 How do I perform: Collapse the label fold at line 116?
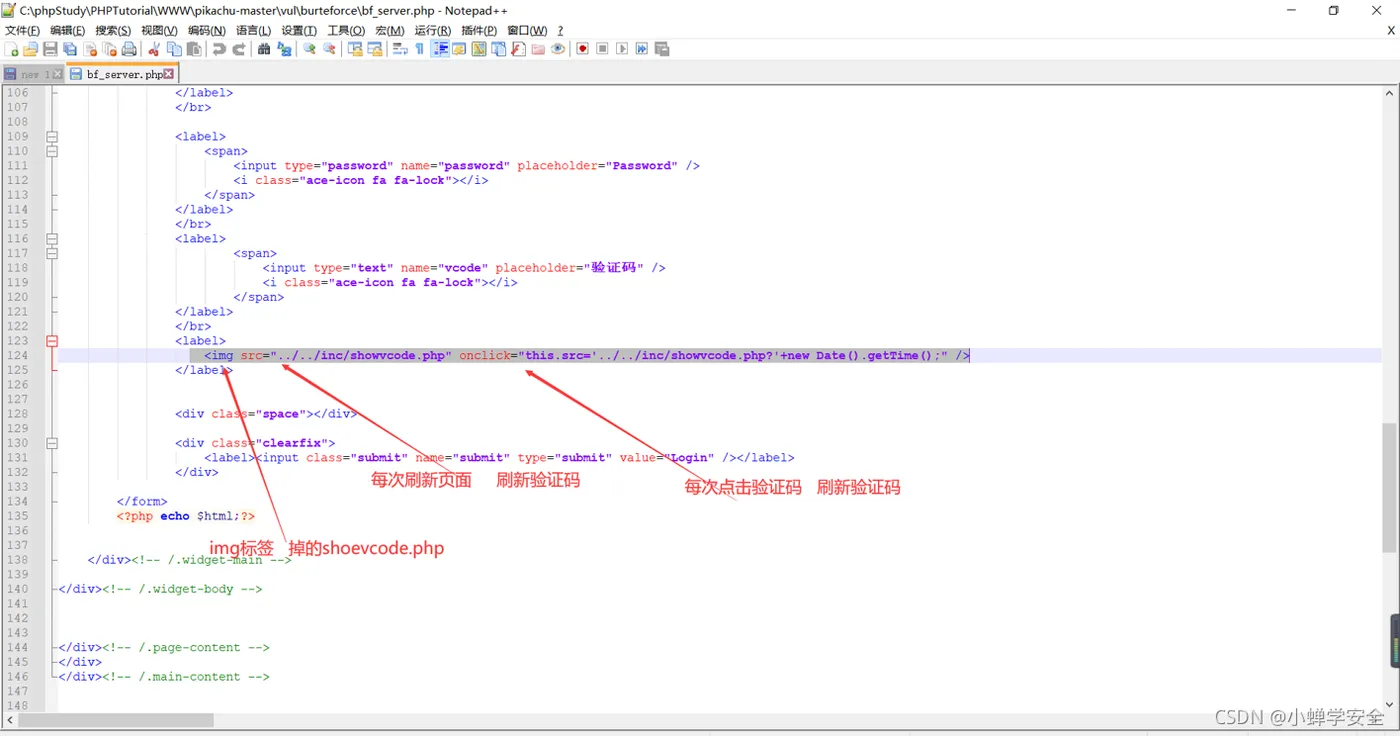(52, 239)
